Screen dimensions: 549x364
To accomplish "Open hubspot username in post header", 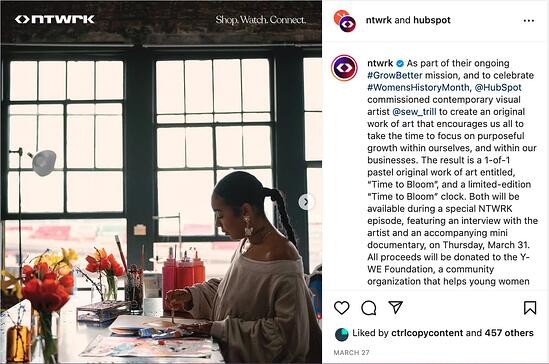I will [x=432, y=20].
